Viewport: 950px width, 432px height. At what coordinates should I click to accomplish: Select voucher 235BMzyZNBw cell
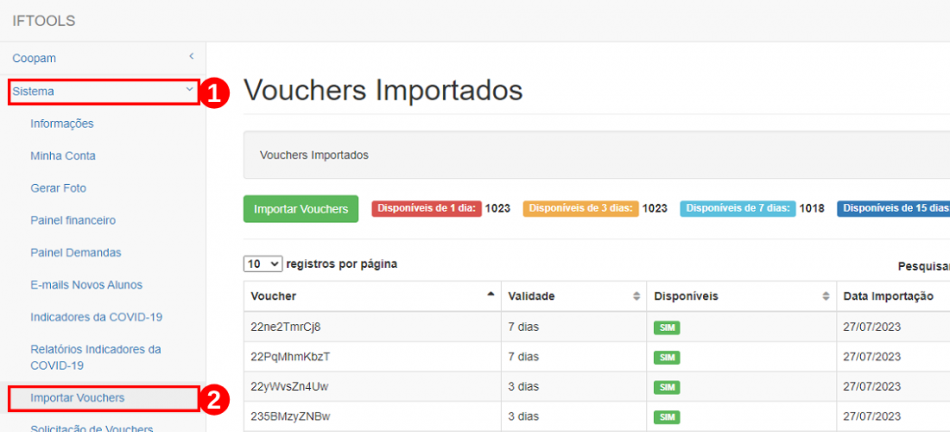(372, 416)
